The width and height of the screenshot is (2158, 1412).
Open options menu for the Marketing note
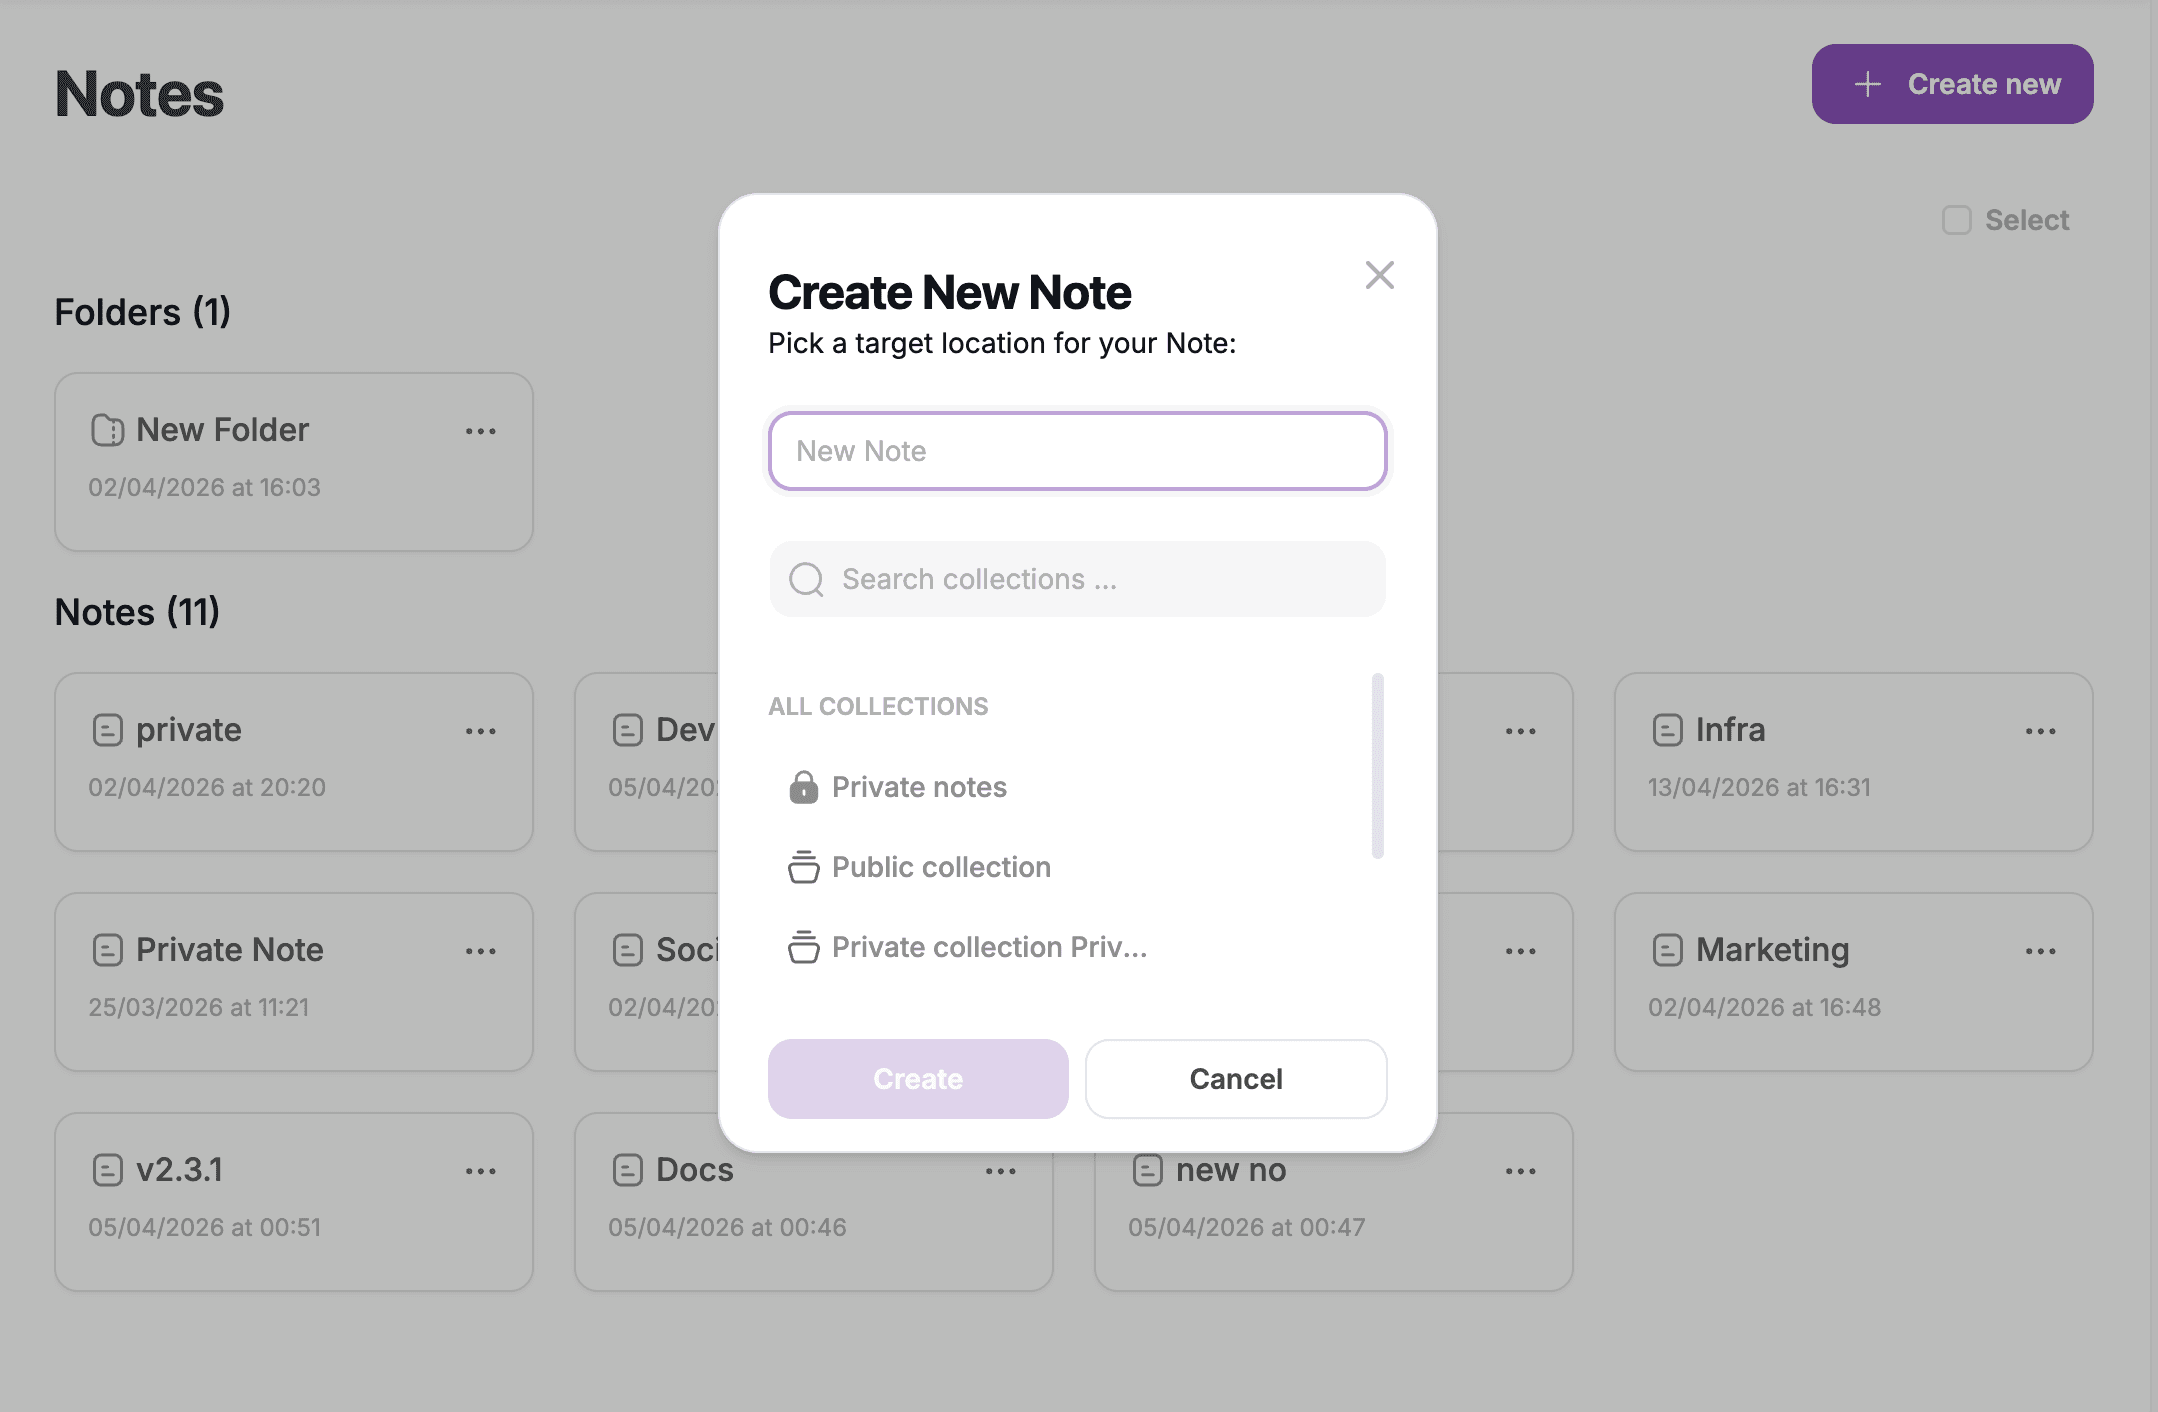click(2040, 951)
